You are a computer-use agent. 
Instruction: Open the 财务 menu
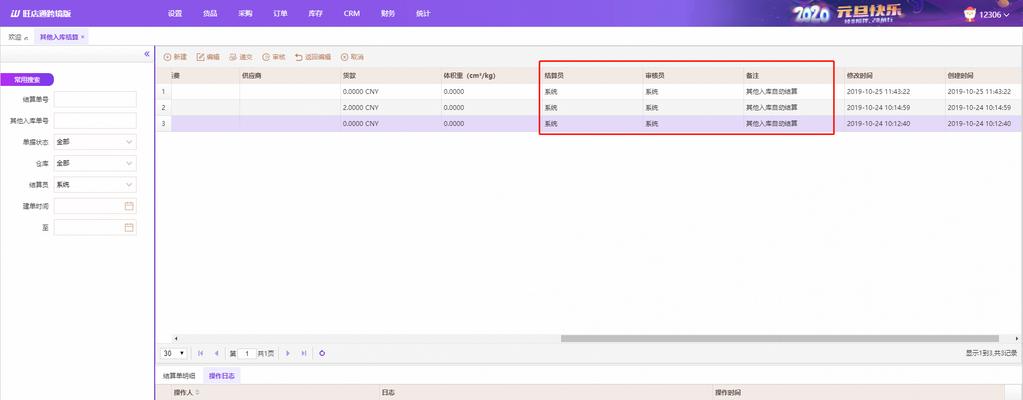click(x=388, y=14)
